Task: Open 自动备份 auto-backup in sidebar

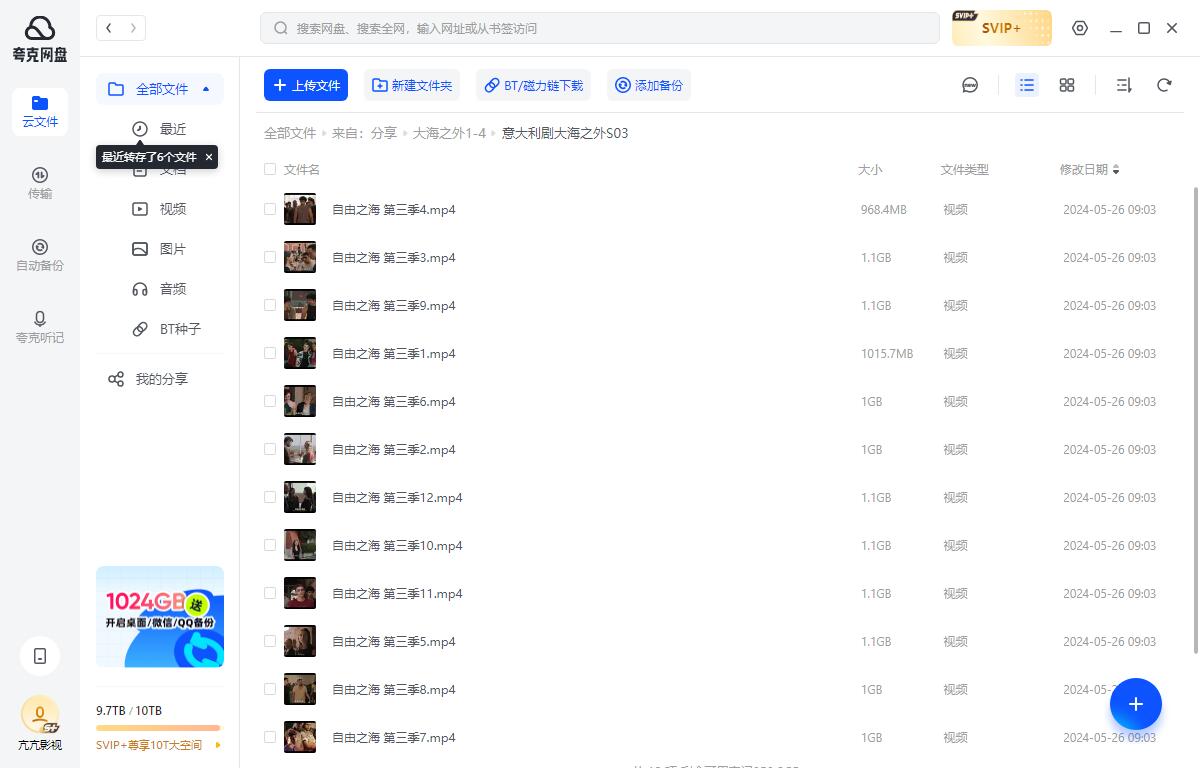Action: pos(40,255)
